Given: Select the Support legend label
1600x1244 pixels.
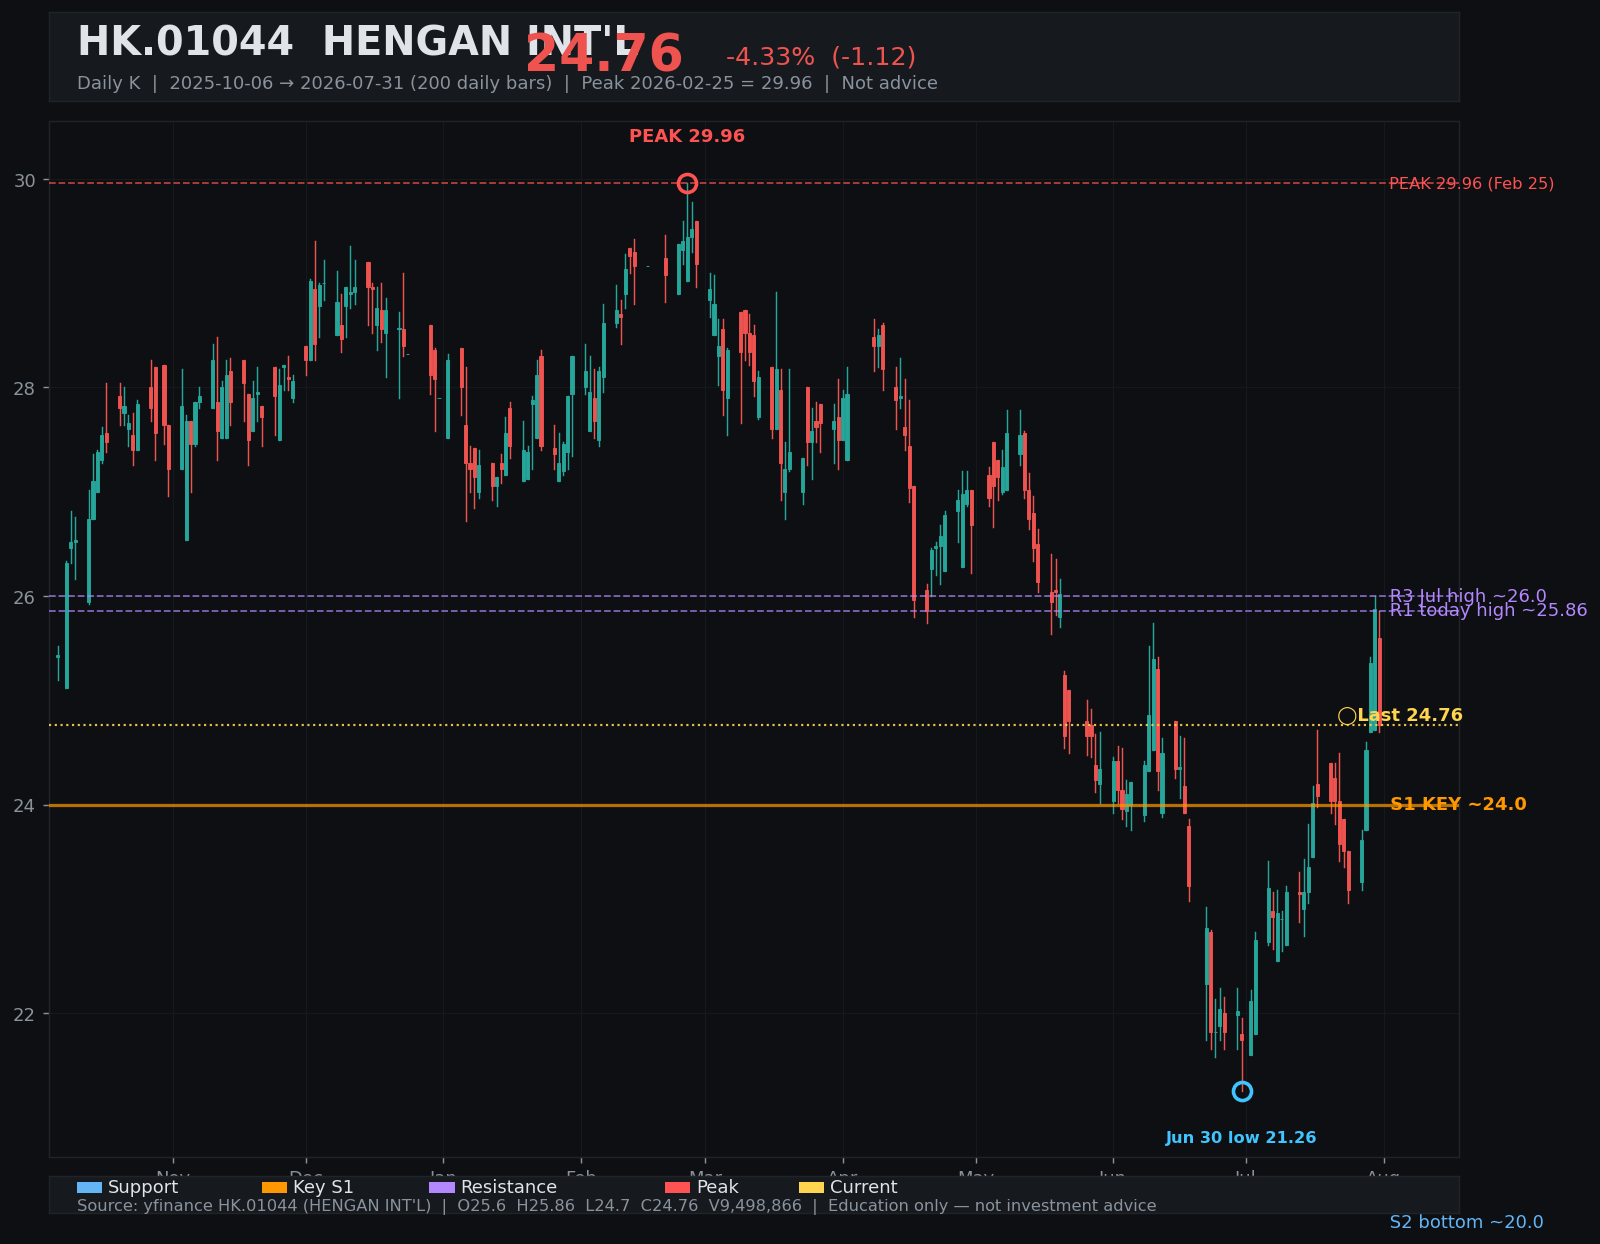Looking at the screenshot, I should pyautogui.click(x=143, y=1188).
